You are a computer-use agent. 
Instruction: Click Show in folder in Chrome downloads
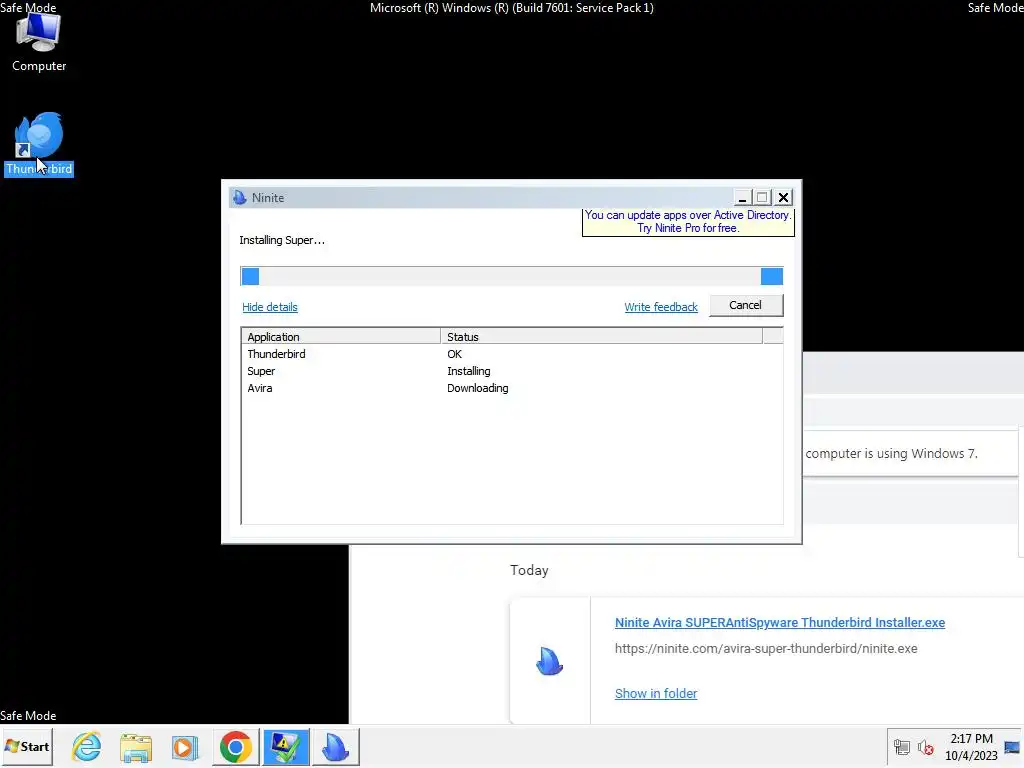[x=656, y=694]
